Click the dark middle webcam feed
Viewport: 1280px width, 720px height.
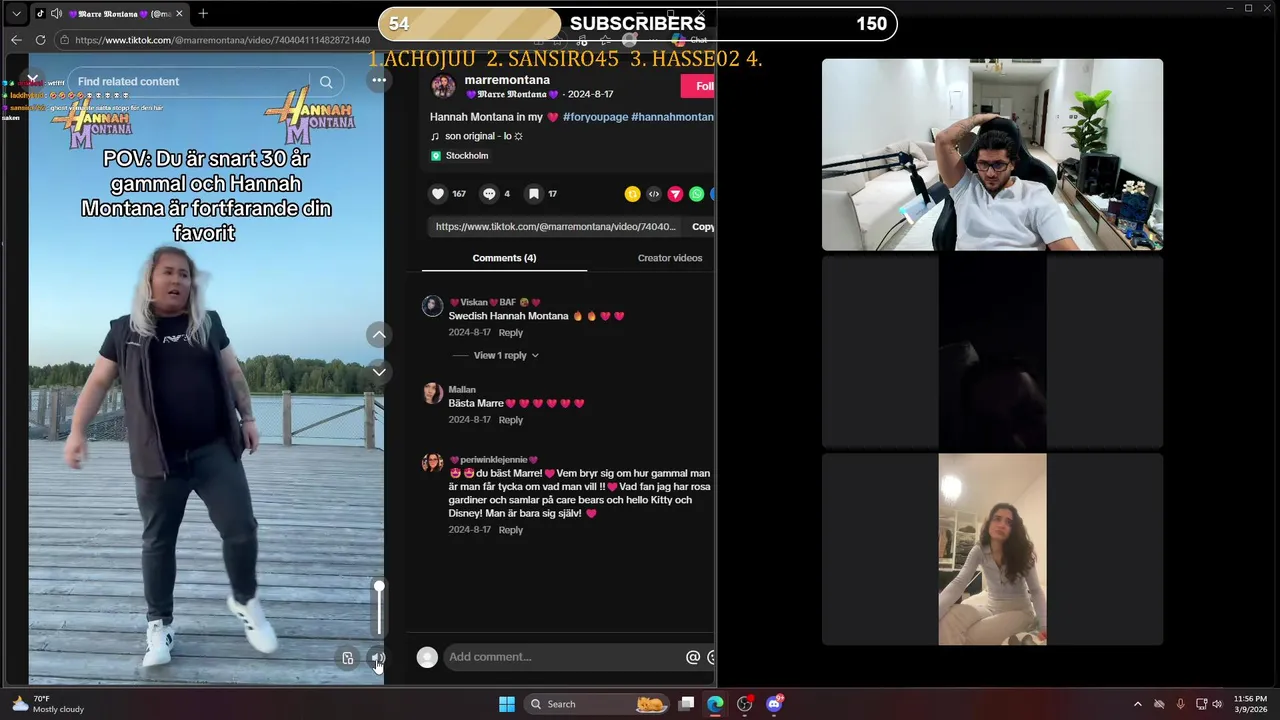tap(992, 352)
